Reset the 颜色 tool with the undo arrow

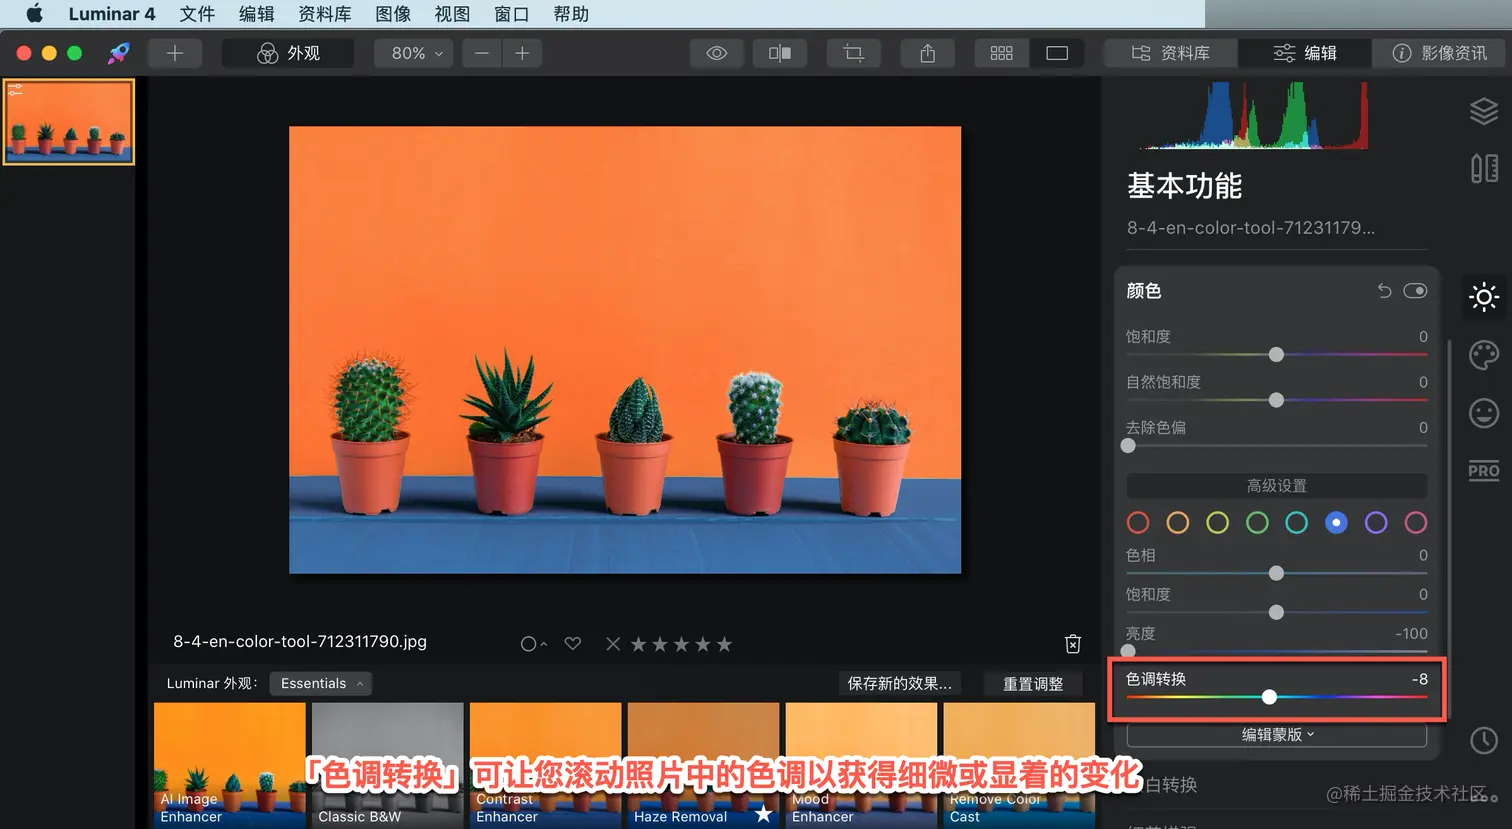coord(1384,291)
